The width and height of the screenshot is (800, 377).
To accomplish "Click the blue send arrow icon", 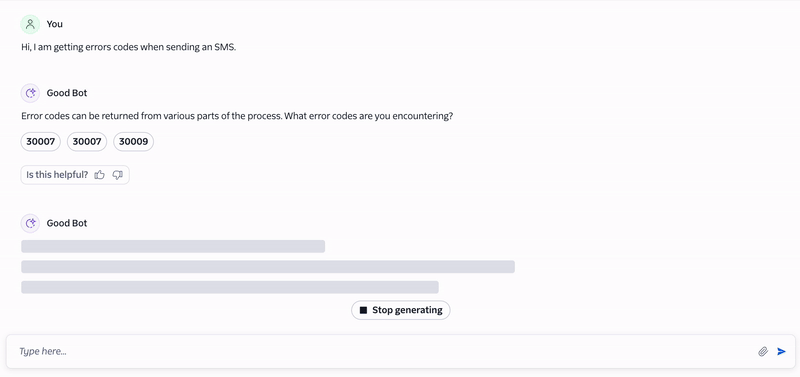I will click(781, 351).
